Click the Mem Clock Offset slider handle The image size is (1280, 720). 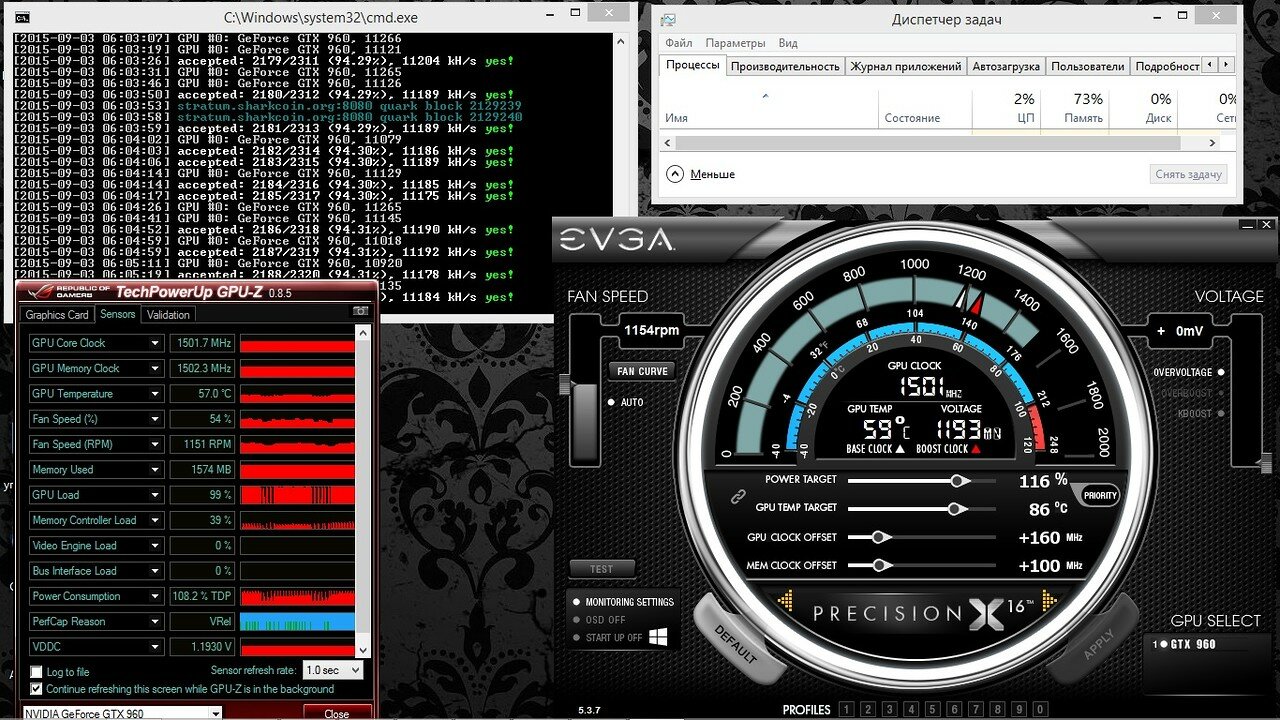[880, 565]
